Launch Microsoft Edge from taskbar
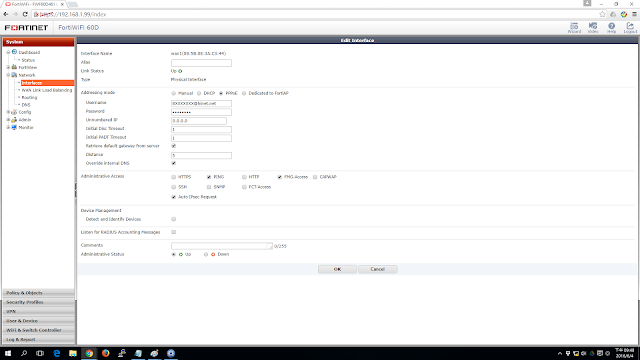 coord(56,353)
